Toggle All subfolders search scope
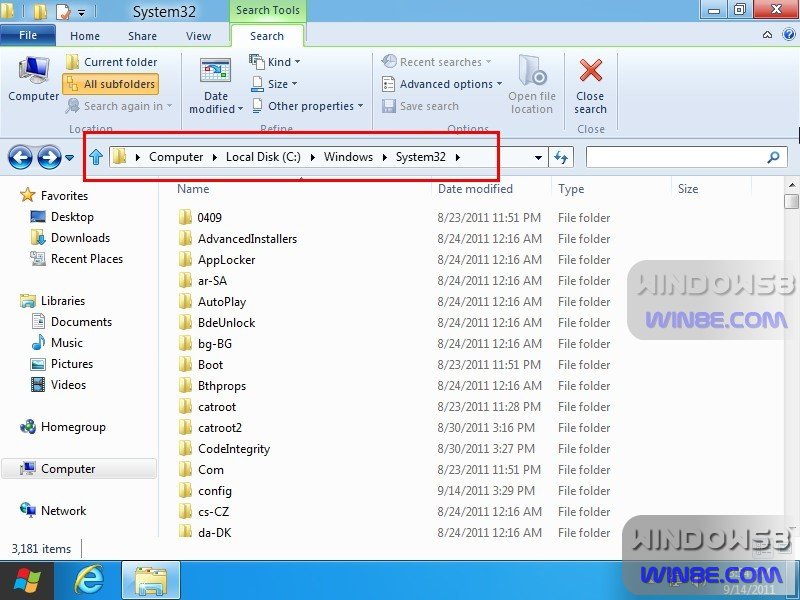The width and height of the screenshot is (800, 600). (111, 84)
